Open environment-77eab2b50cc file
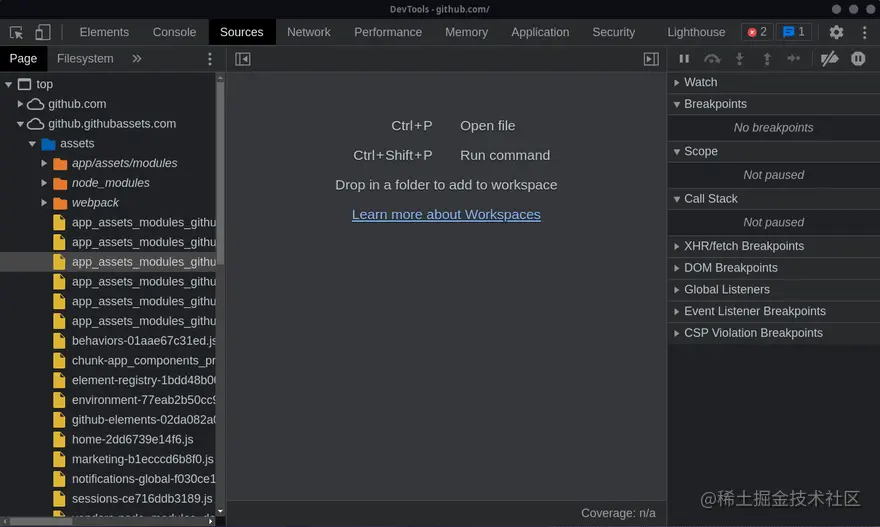Viewport: 880px width, 527px height. pyautogui.click(x=108, y=400)
